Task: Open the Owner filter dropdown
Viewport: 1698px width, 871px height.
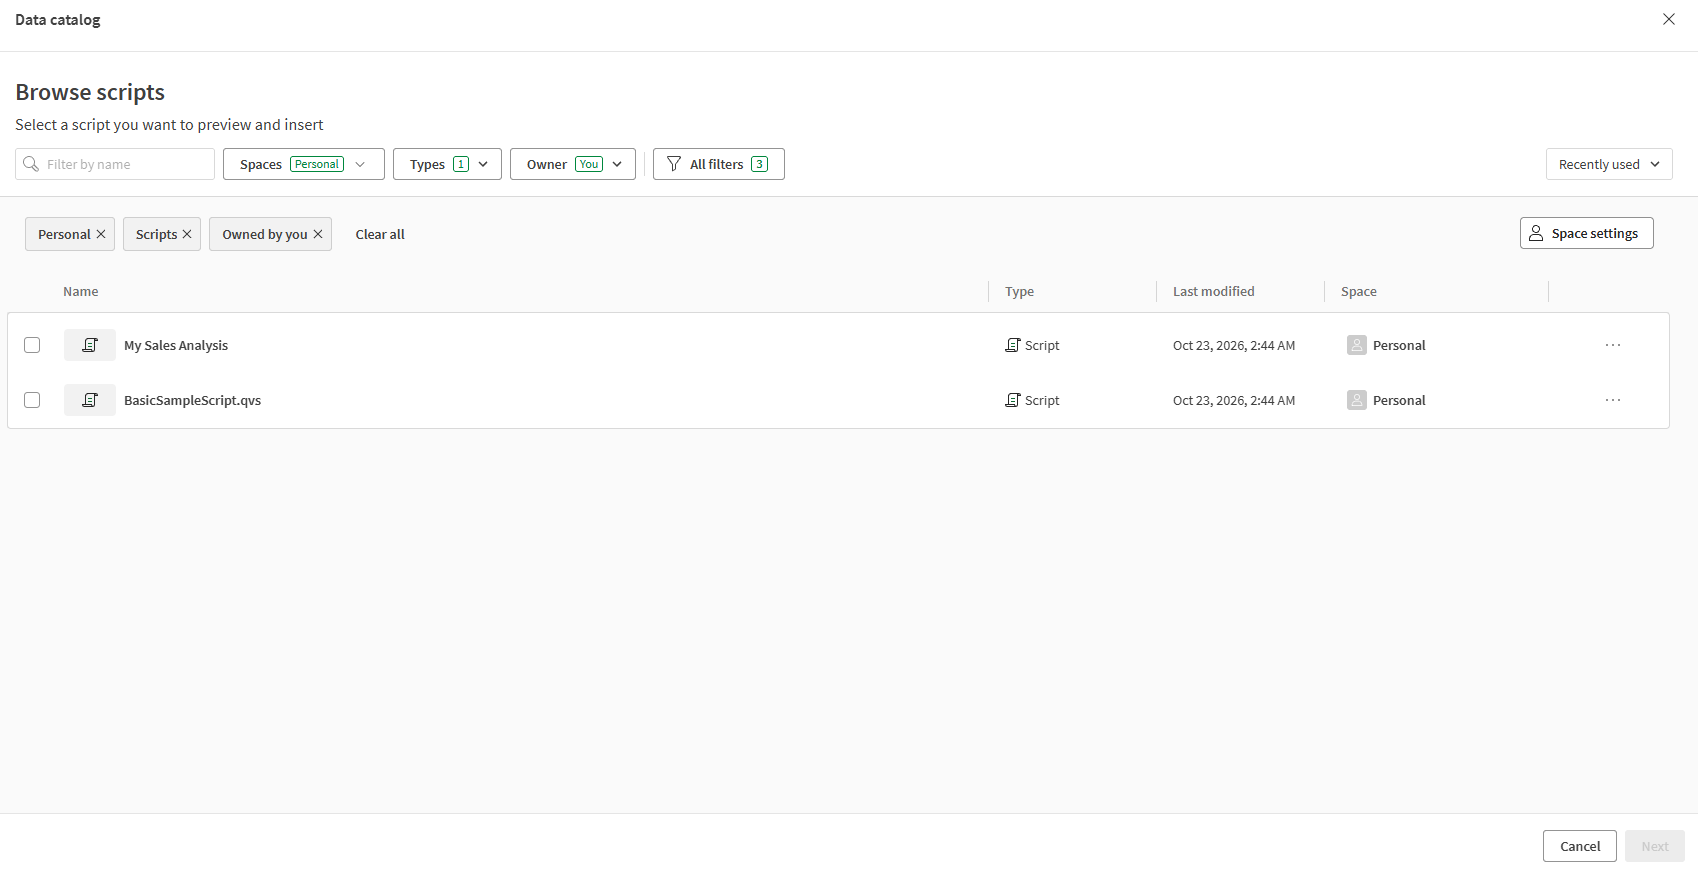Action: (573, 164)
